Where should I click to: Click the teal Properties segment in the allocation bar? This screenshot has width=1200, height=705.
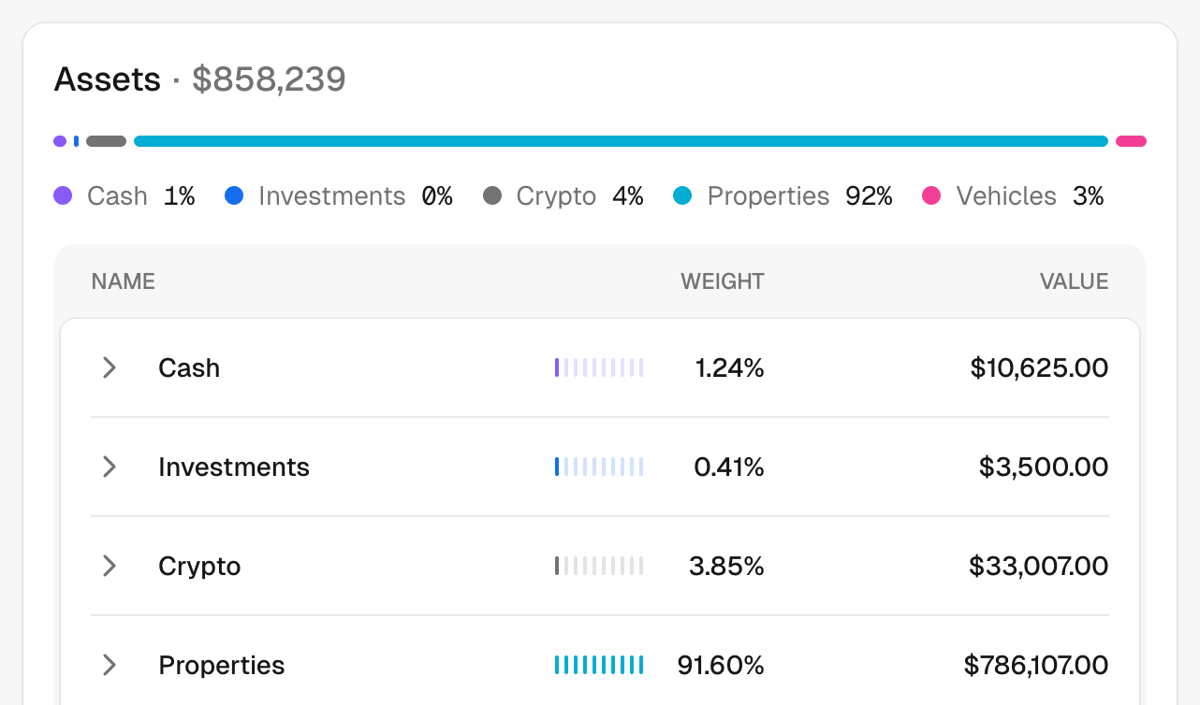[x=620, y=141]
